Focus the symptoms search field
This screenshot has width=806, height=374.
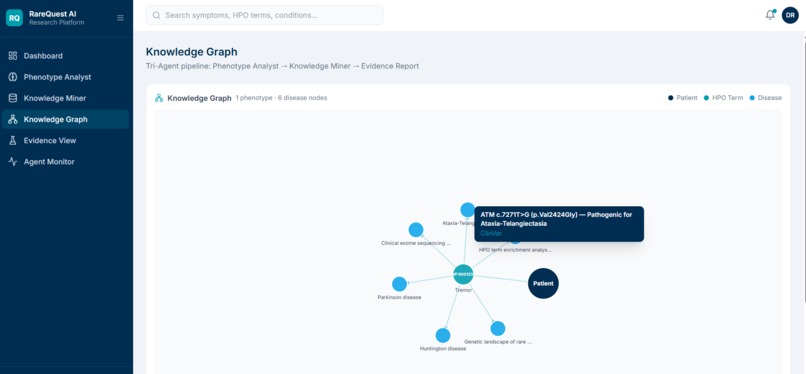(x=264, y=15)
